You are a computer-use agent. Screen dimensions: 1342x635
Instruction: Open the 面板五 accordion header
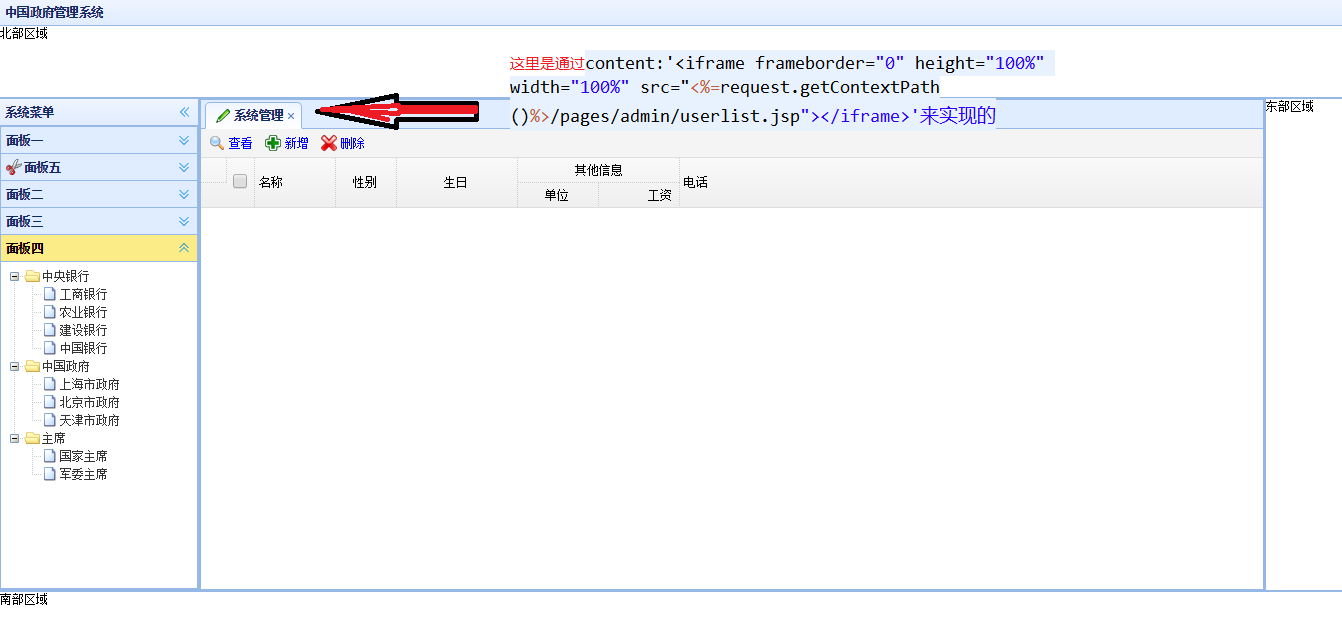tap(99, 167)
